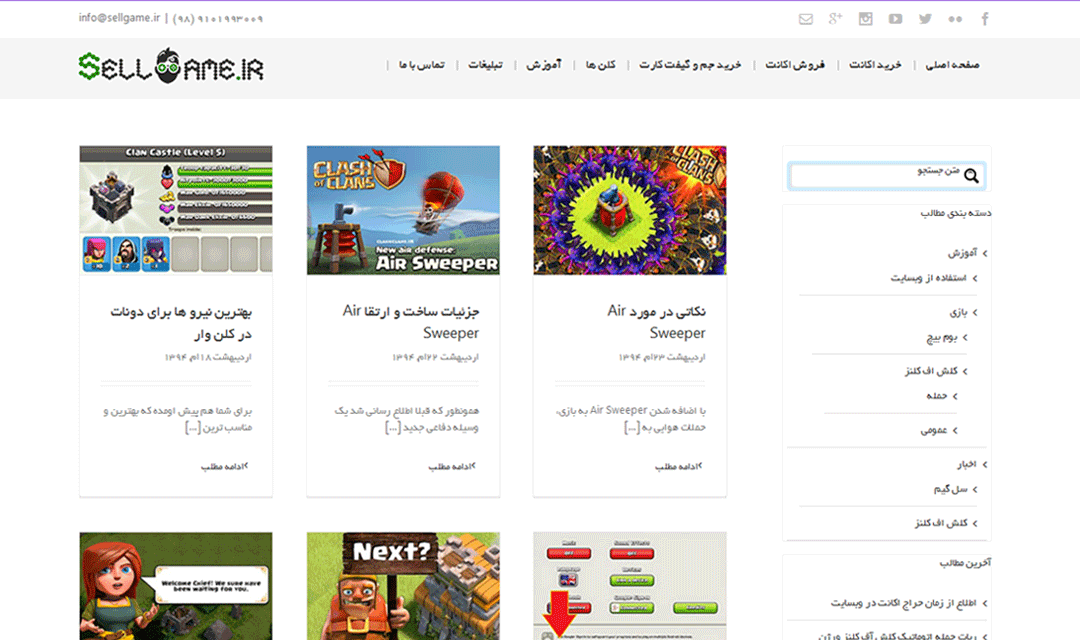Screen dimensions: 1080x640
Task: Open article title جزئیات ساخت و ارتقا Air Sweeper
Action: [x=411, y=322]
